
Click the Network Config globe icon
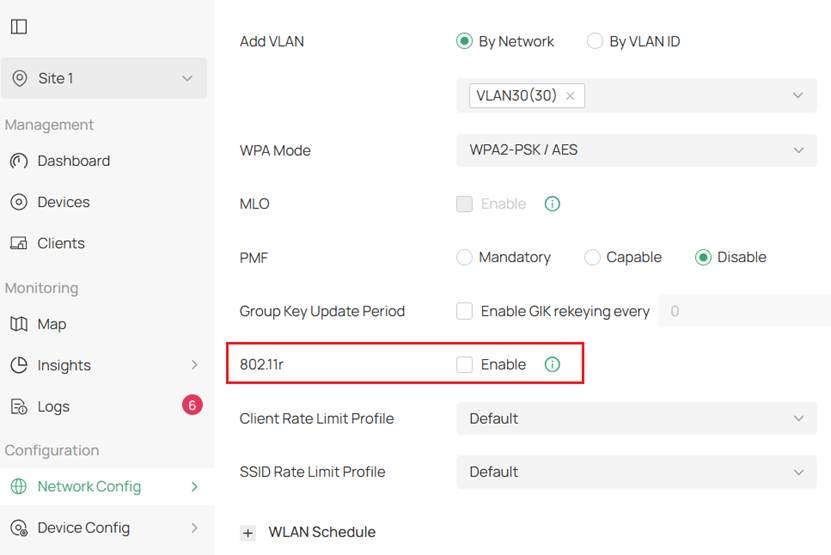coord(19,486)
